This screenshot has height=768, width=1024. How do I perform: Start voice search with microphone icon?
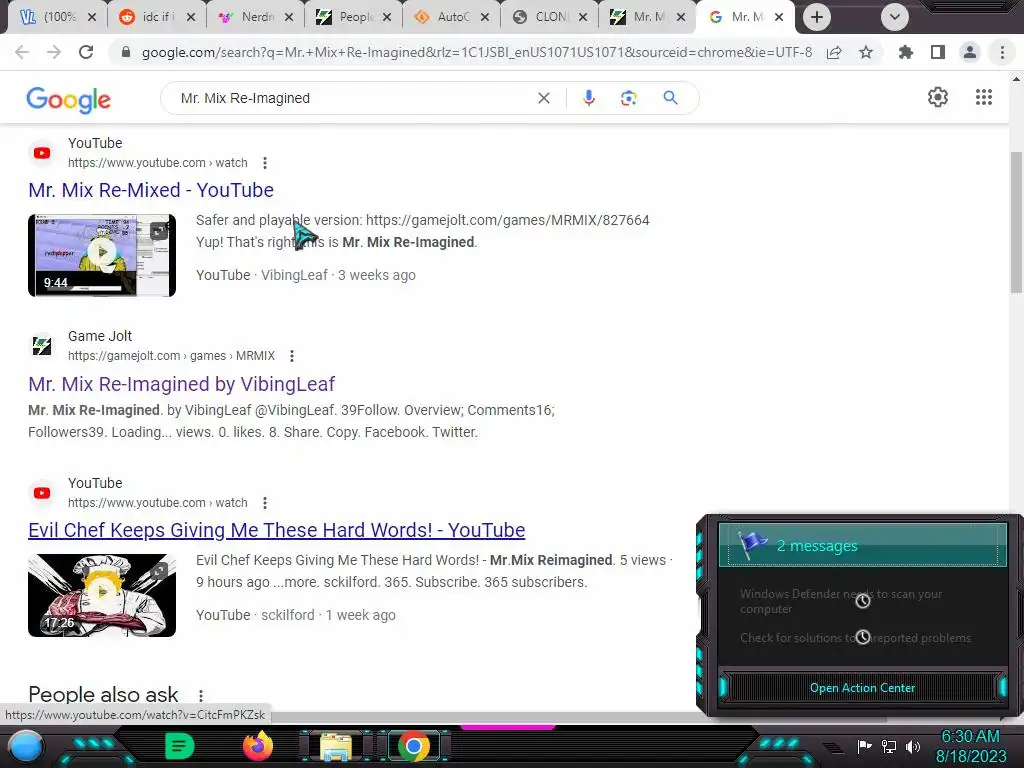(x=588, y=98)
